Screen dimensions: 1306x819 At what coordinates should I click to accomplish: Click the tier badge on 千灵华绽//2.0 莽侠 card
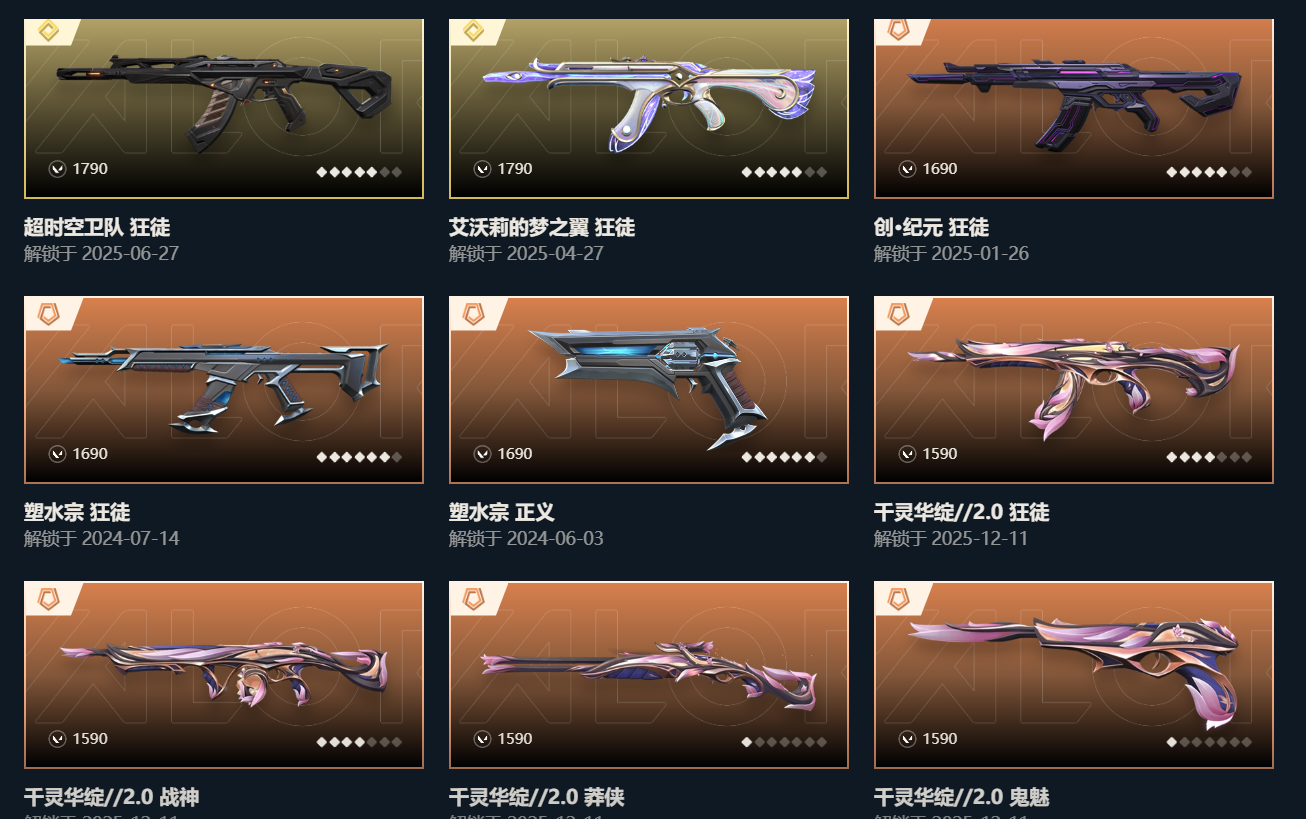(x=473, y=600)
